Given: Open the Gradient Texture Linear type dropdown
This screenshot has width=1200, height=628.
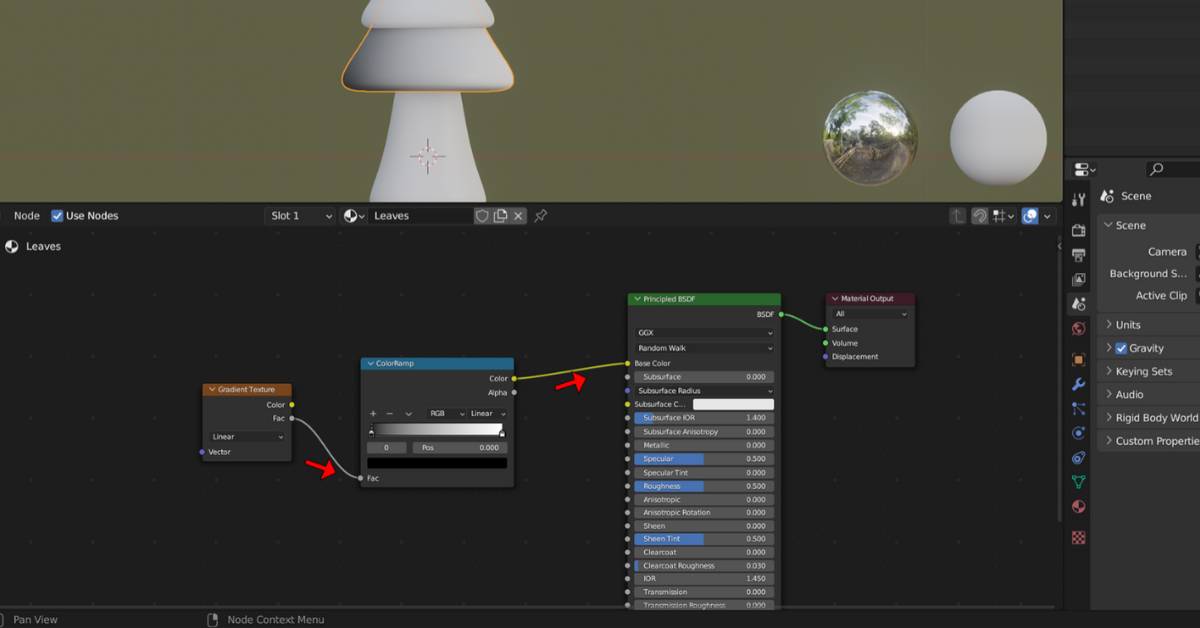Looking at the screenshot, I should click(247, 437).
